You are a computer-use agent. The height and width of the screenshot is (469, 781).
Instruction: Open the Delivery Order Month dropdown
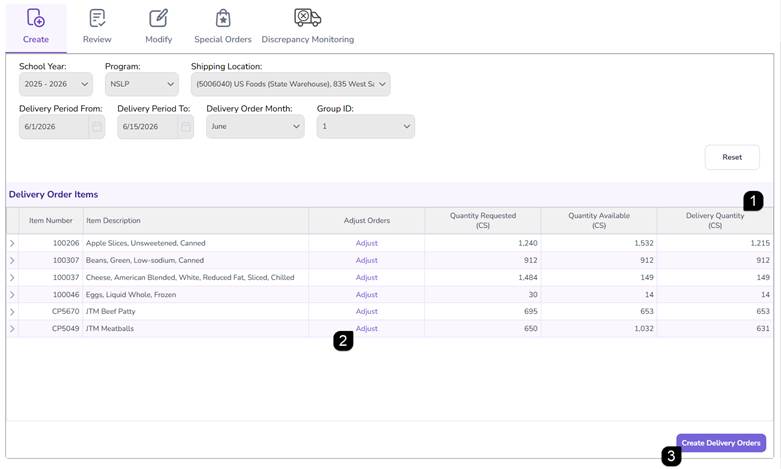point(255,126)
